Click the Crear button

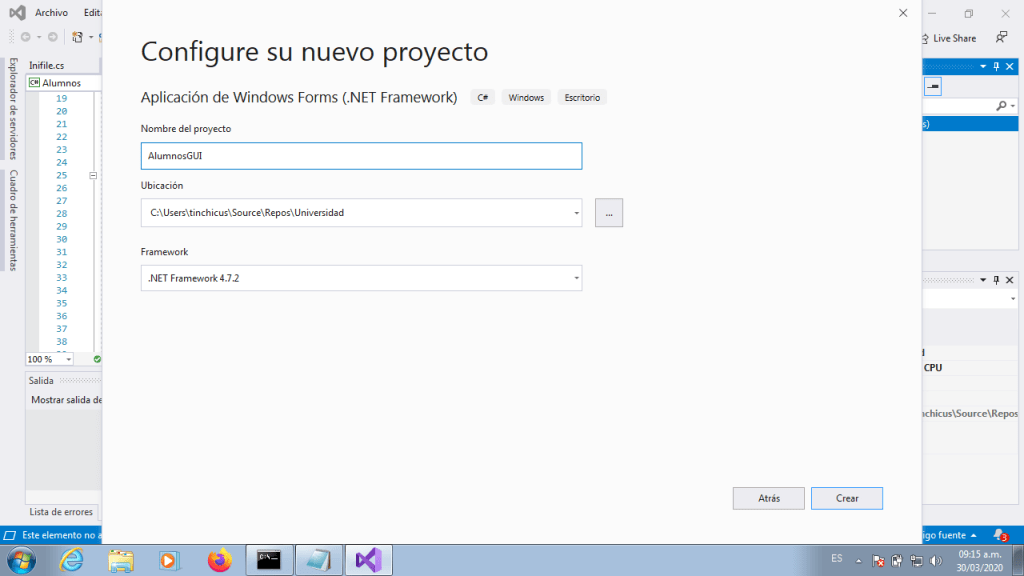846,498
